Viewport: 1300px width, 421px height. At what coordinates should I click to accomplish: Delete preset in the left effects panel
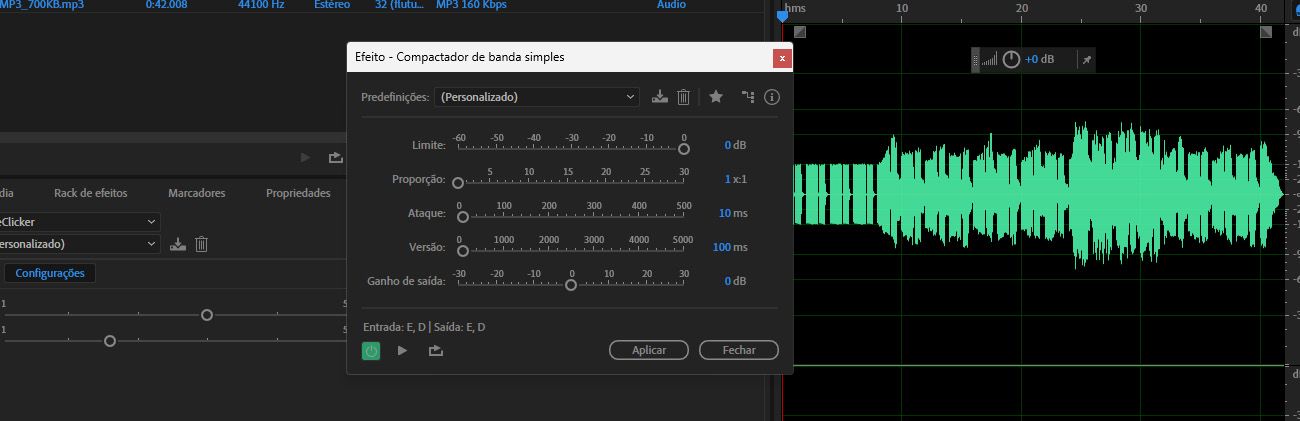click(201, 244)
